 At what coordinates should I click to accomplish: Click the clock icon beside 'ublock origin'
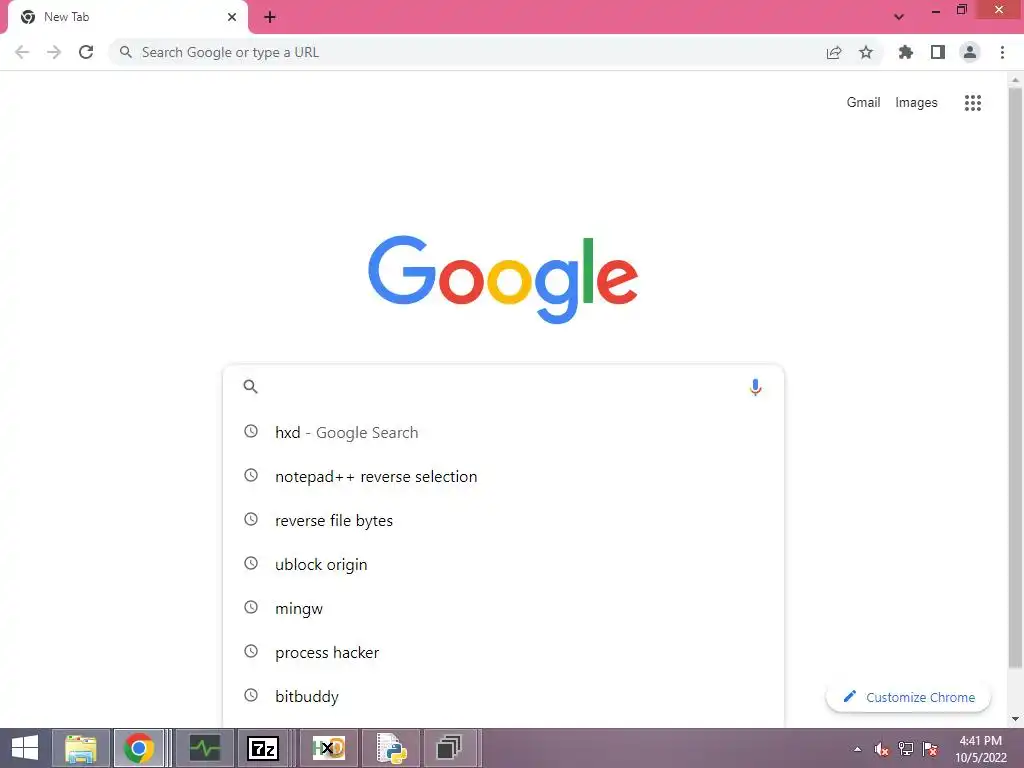251,563
